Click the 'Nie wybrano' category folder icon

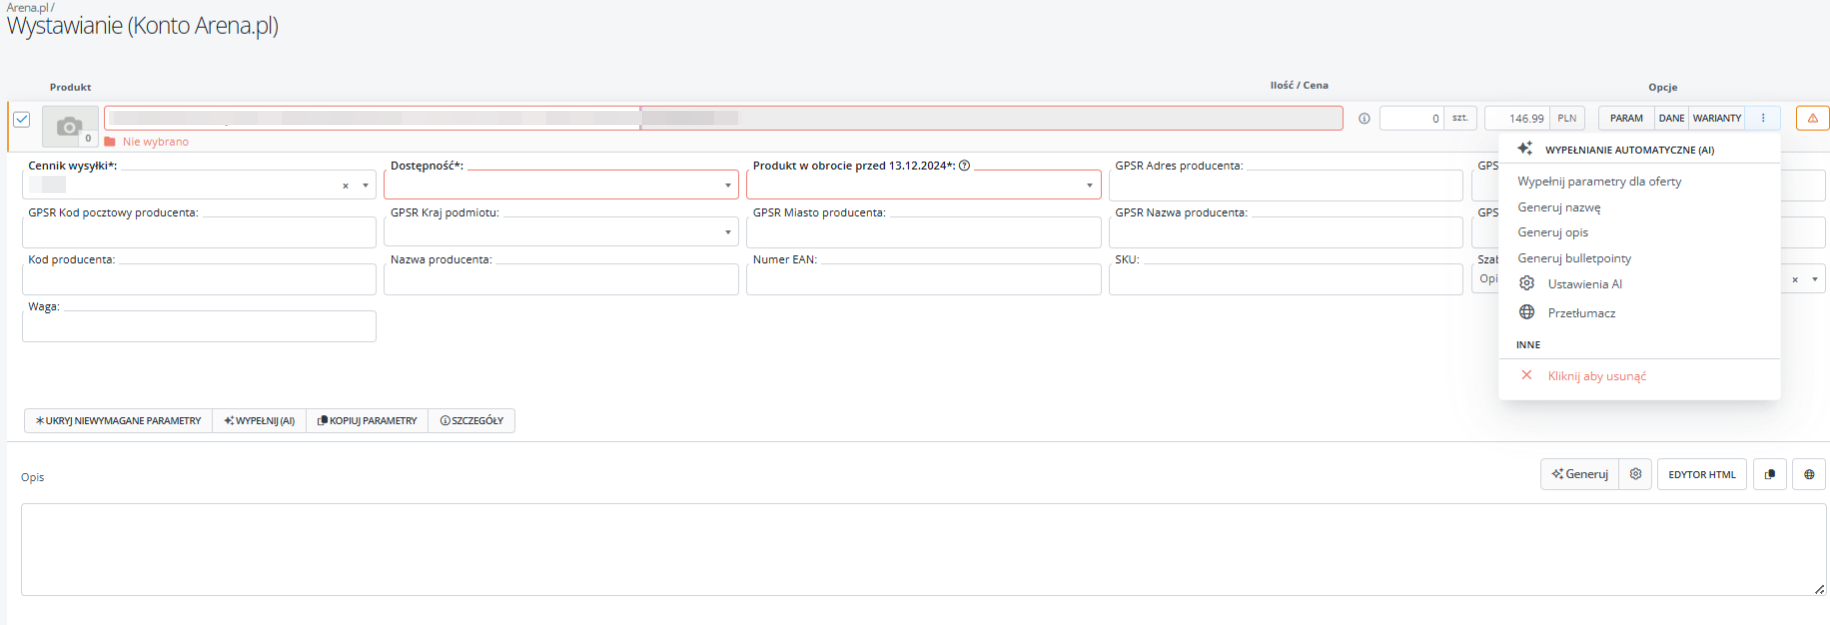tap(110, 142)
